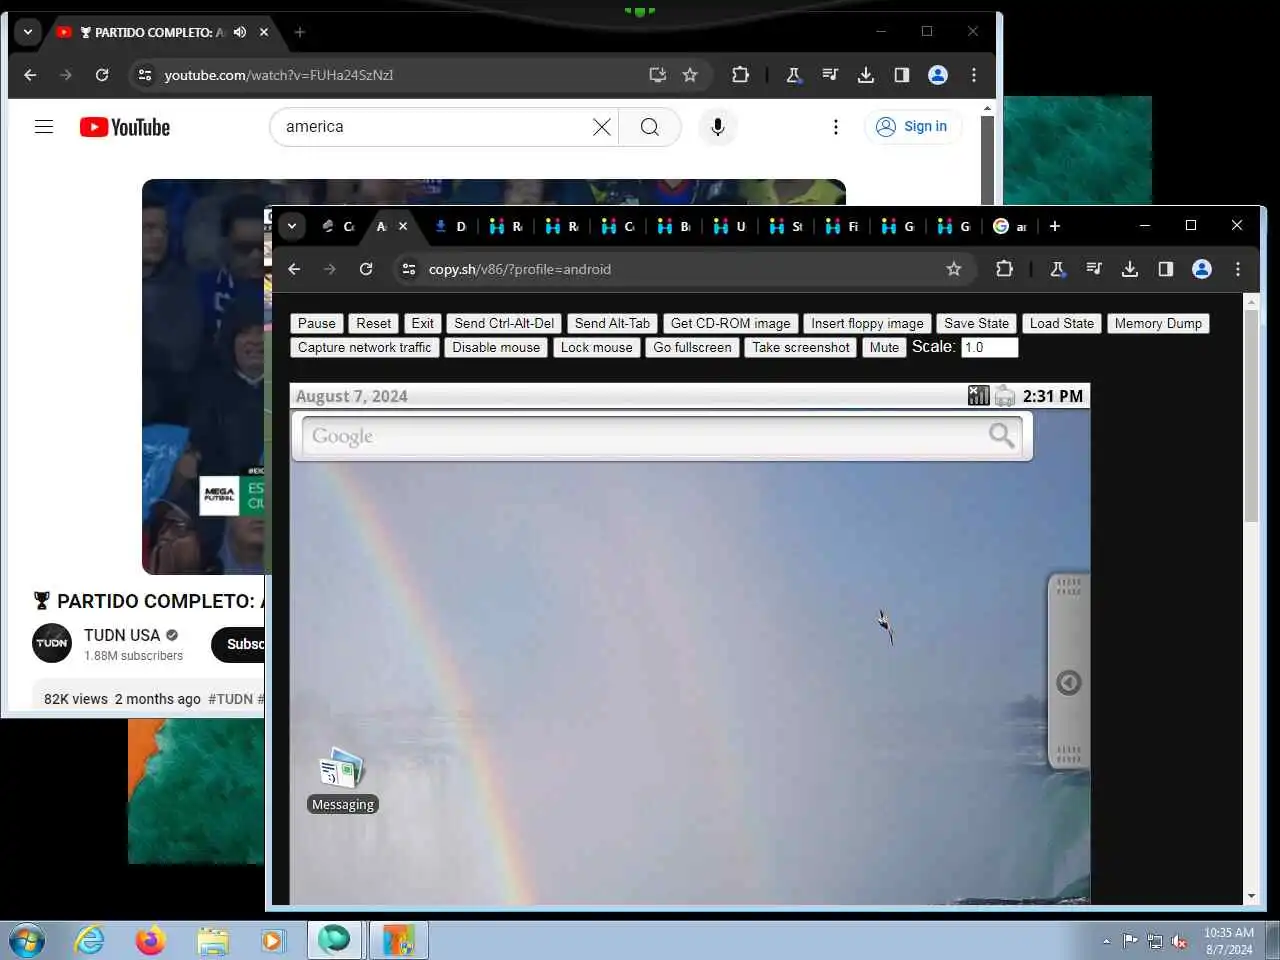Open Windows Start menu
The height and width of the screenshot is (960, 1280).
(27, 941)
